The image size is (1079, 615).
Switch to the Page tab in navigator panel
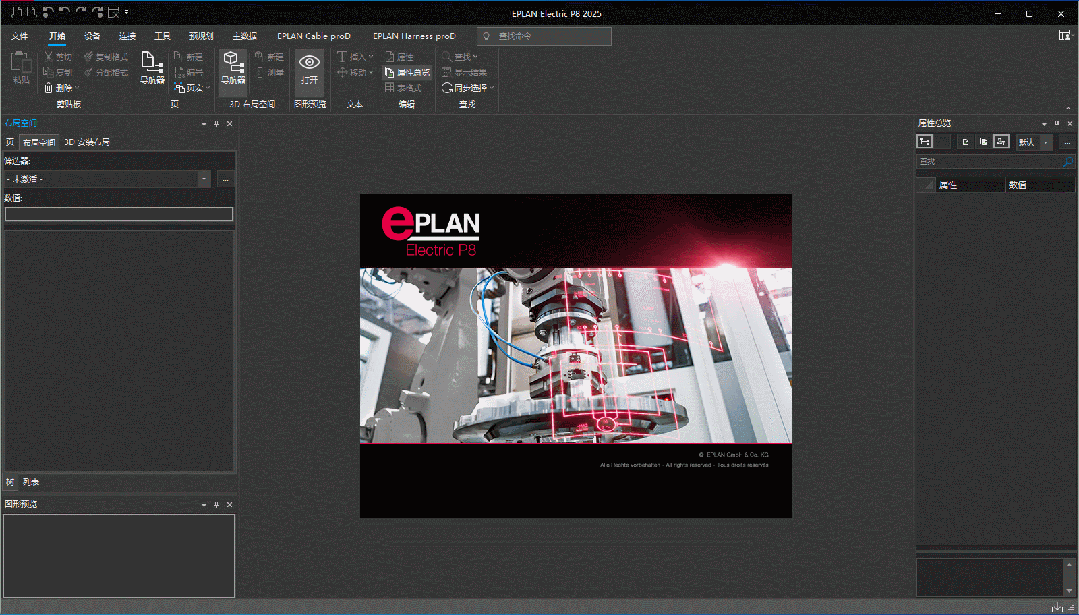coord(10,142)
